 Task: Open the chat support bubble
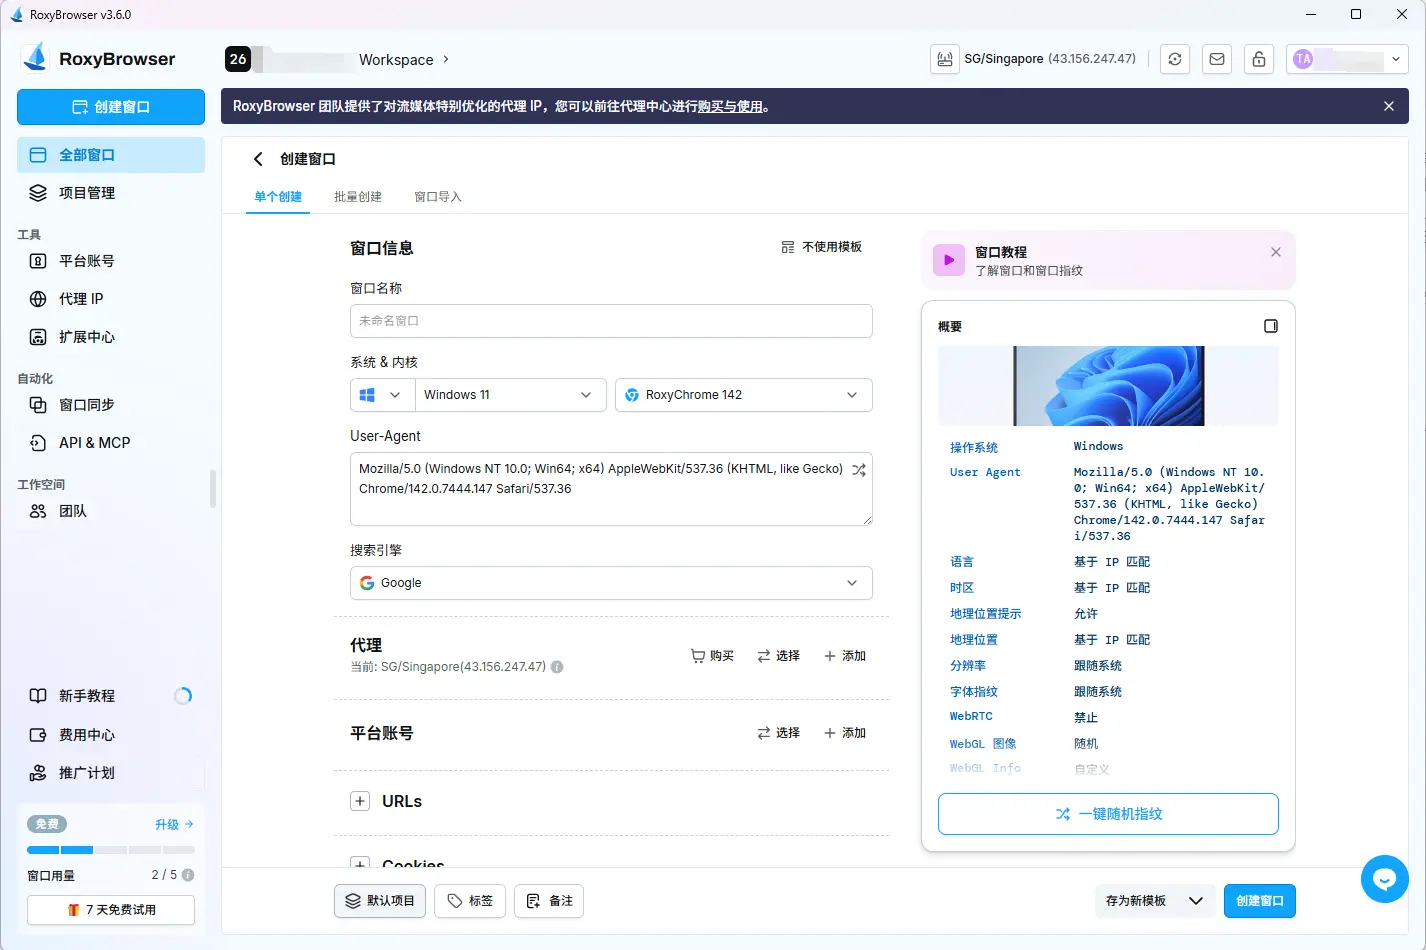[1384, 879]
